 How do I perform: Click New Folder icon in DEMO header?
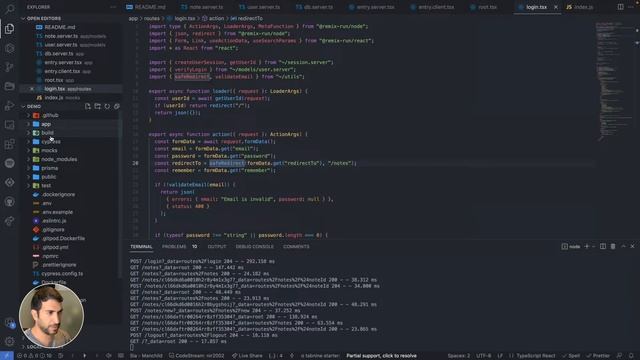click(x=98, y=106)
